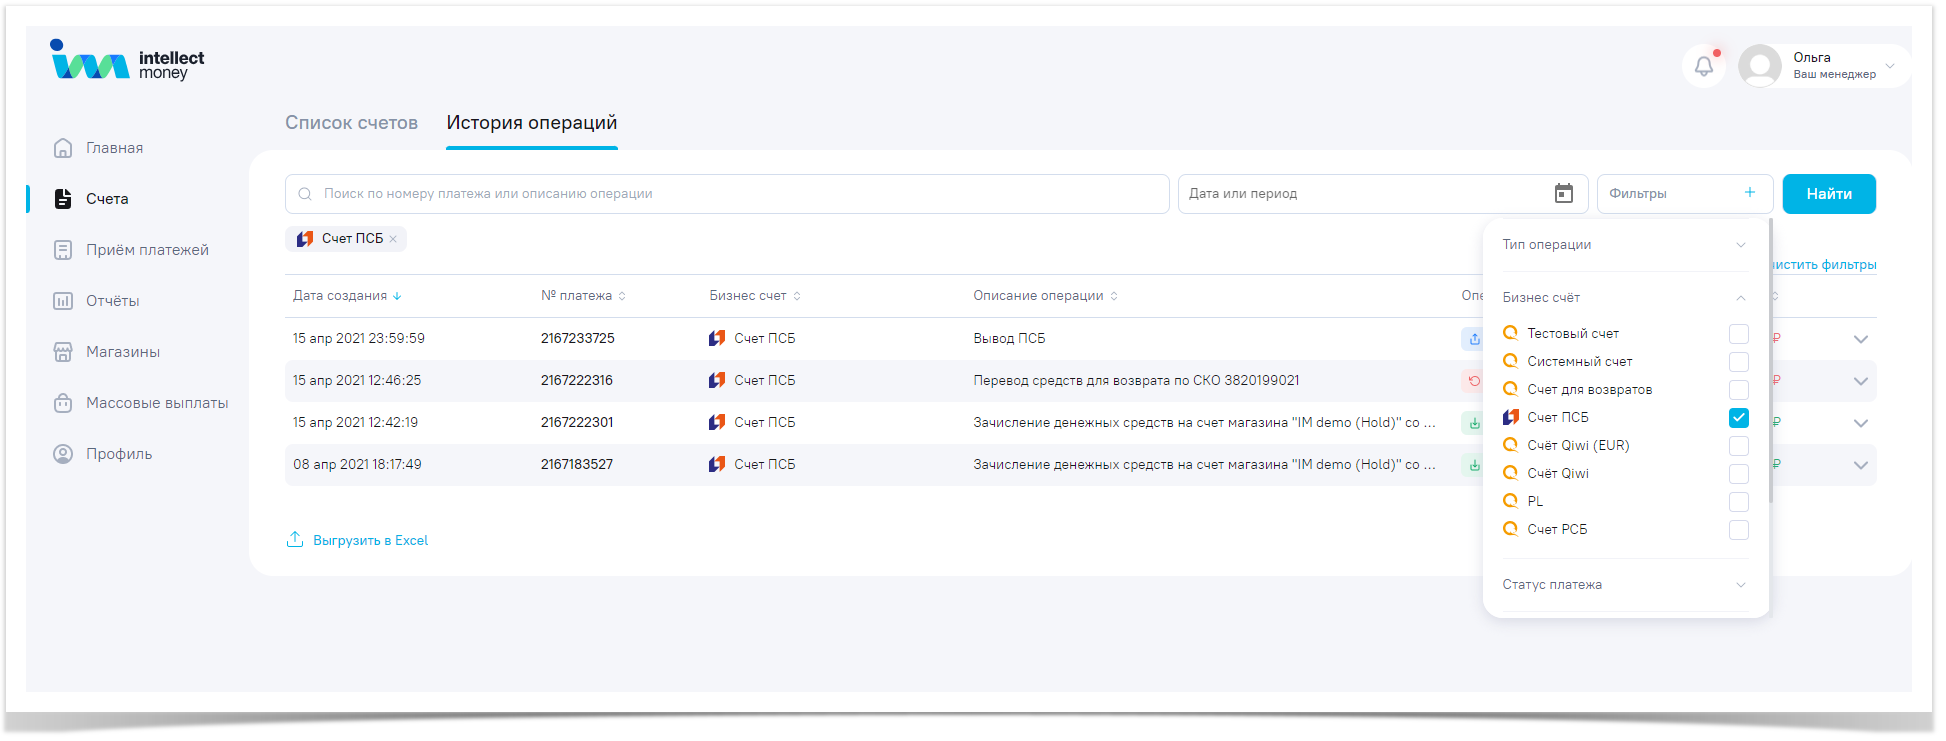Click the Выгрузить в Excel link
This screenshot has width=1946, height=741.
369,541
